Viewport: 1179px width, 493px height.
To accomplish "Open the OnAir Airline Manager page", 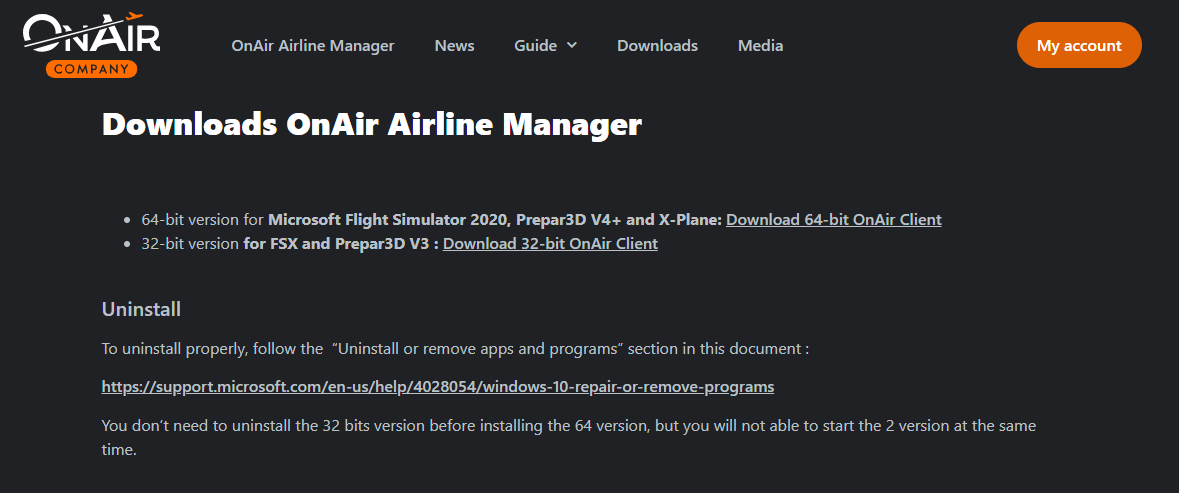I will tap(313, 46).
